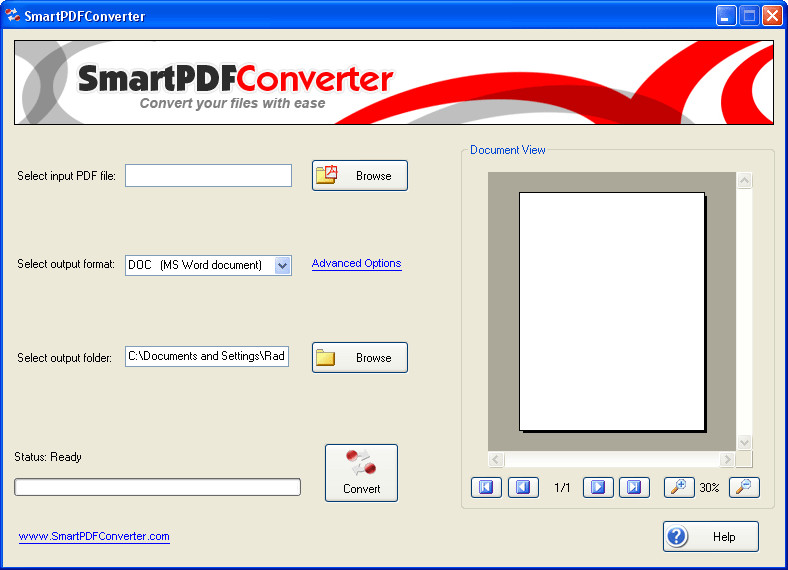Go to first page in Document View
The image size is (788, 570).
point(486,487)
